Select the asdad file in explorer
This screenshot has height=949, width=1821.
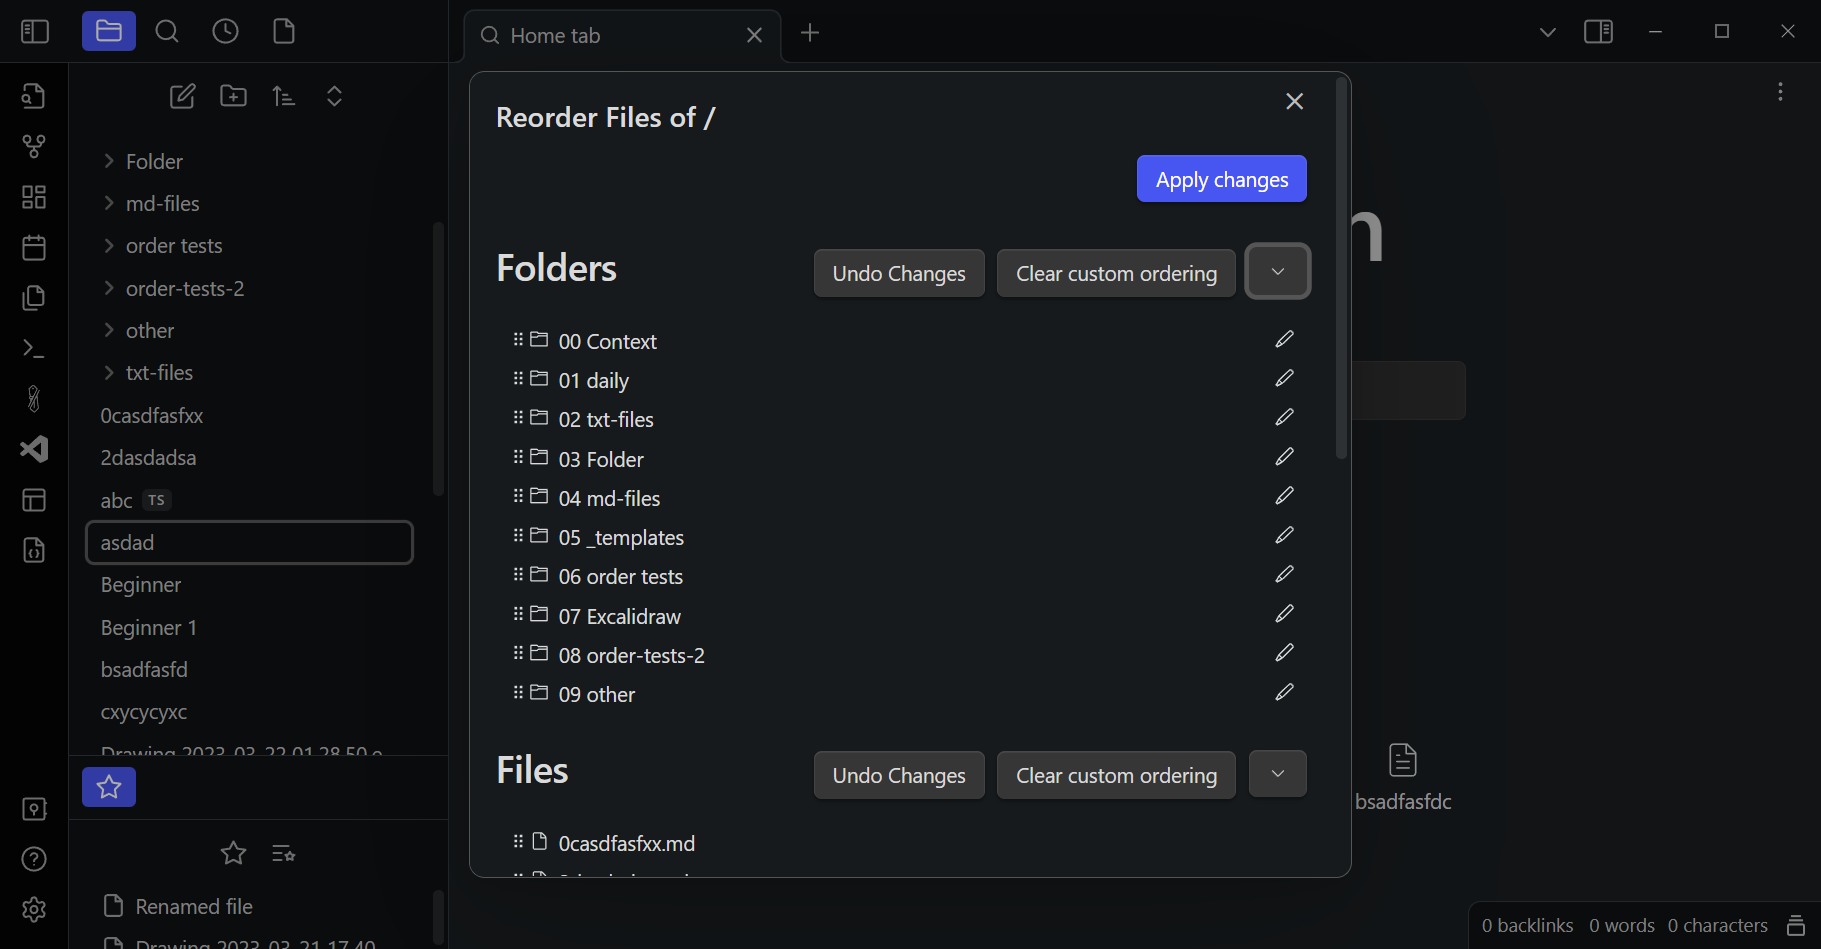coord(250,542)
